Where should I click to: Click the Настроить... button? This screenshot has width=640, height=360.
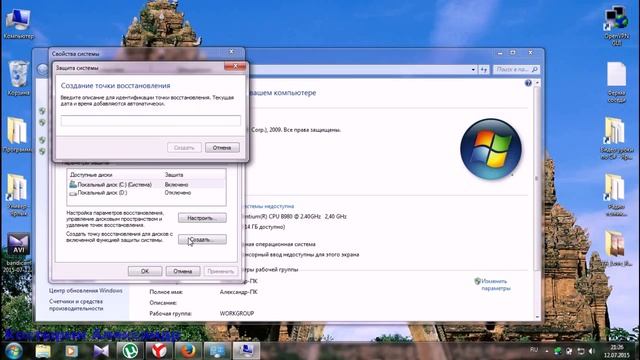pyautogui.click(x=202, y=218)
